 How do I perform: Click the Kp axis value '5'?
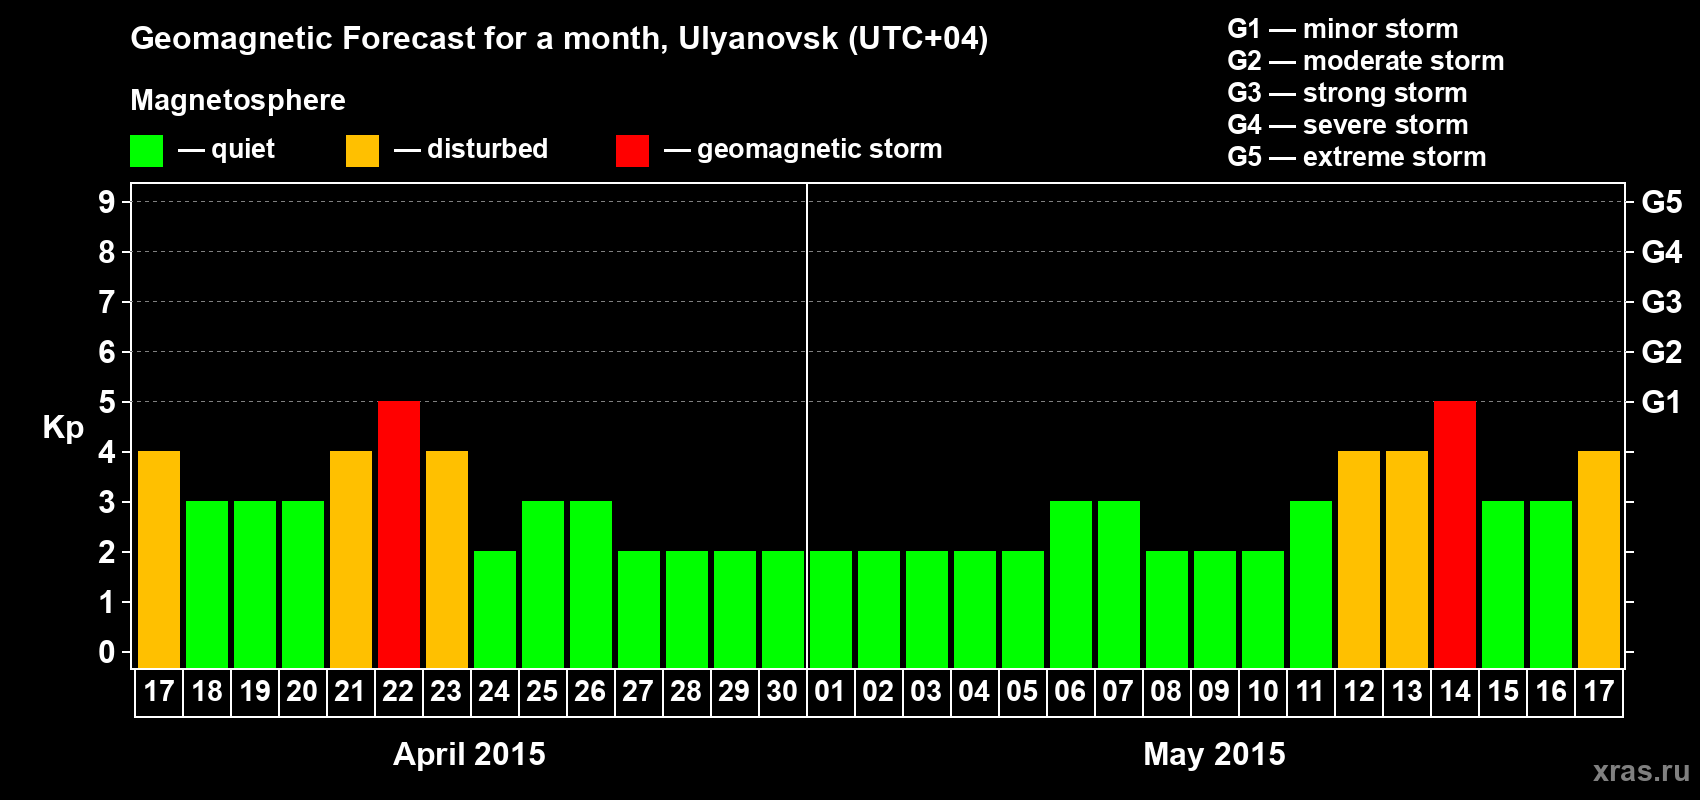pyautogui.click(x=107, y=402)
